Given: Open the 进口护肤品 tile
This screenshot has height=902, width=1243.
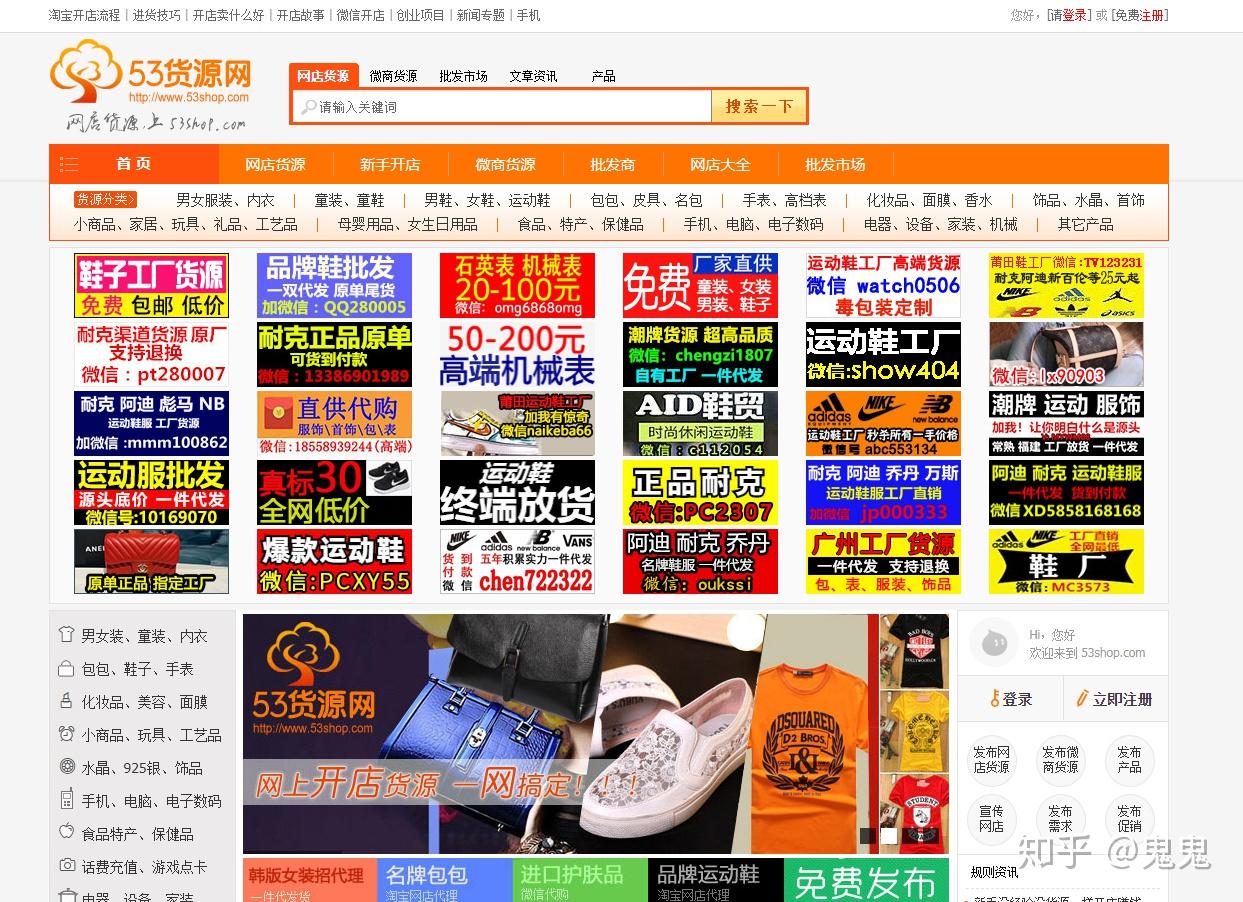Looking at the screenshot, I should pyautogui.click(x=580, y=880).
